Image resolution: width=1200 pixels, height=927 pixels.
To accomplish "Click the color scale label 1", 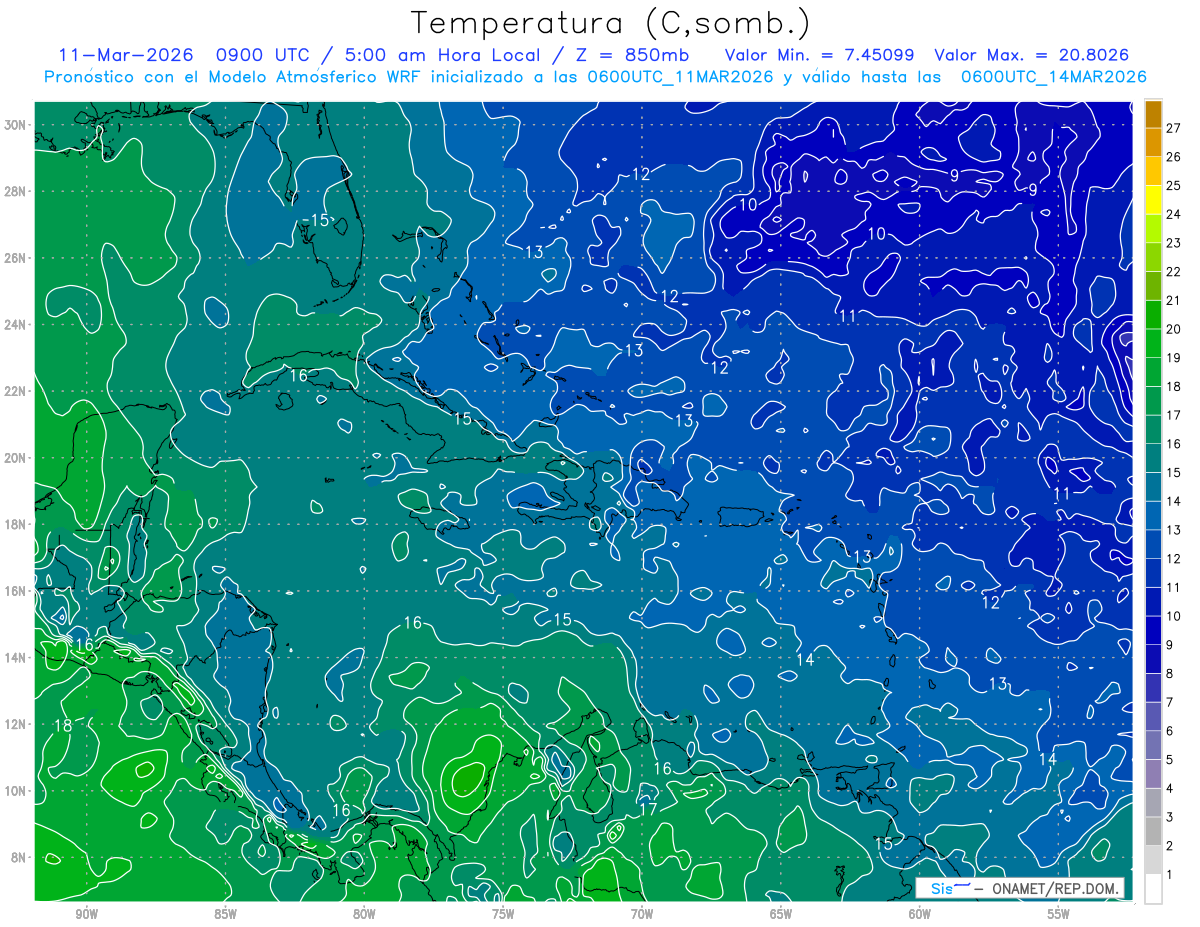I will pos(1170,875).
